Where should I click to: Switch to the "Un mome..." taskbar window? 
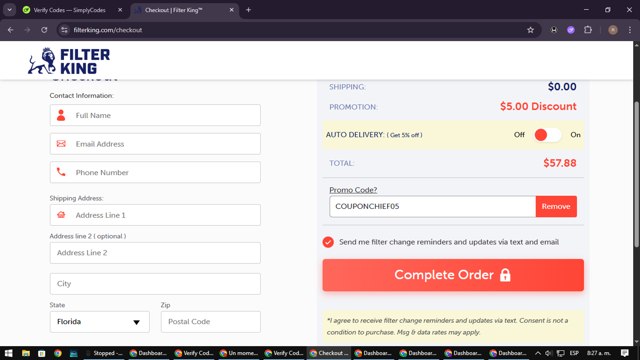pyautogui.click(x=239, y=353)
